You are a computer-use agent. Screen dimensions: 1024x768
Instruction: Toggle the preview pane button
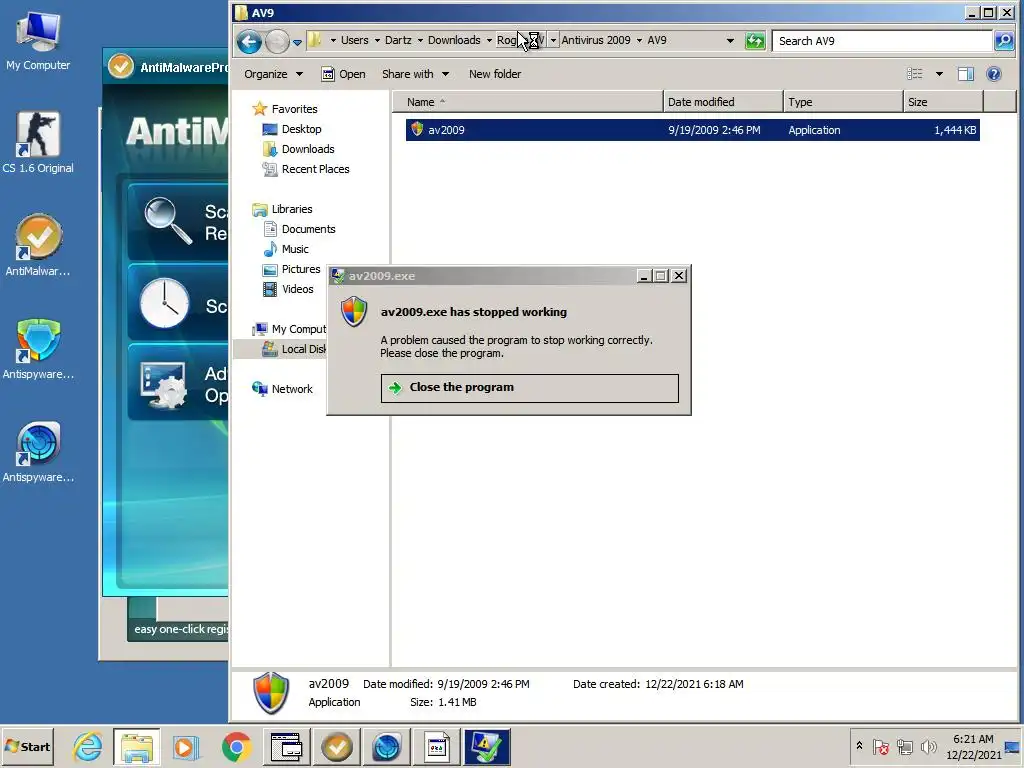click(966, 74)
